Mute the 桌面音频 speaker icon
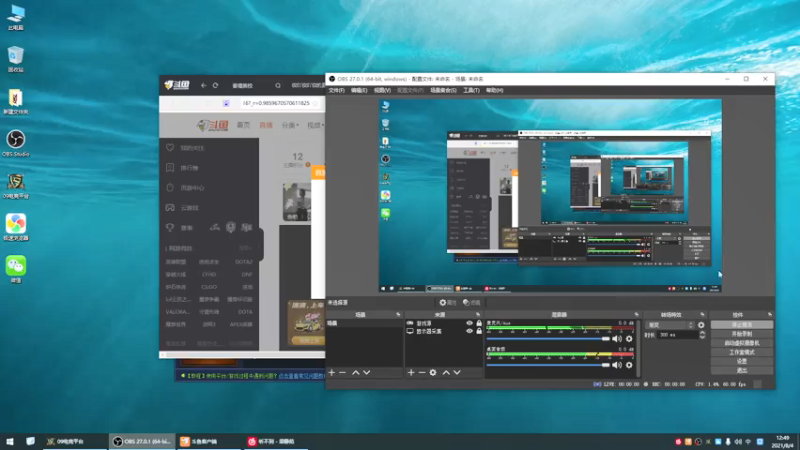This screenshot has width=800, height=450. (617, 365)
